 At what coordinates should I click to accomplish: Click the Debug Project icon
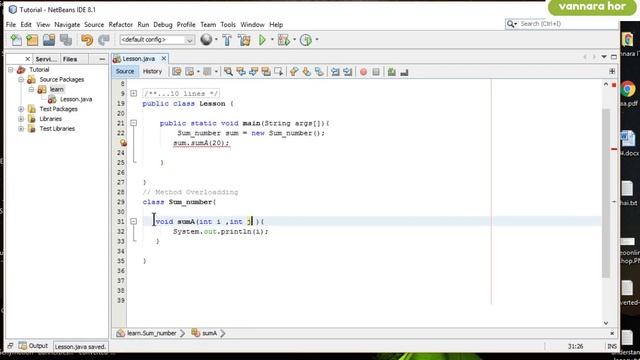tap(284, 40)
